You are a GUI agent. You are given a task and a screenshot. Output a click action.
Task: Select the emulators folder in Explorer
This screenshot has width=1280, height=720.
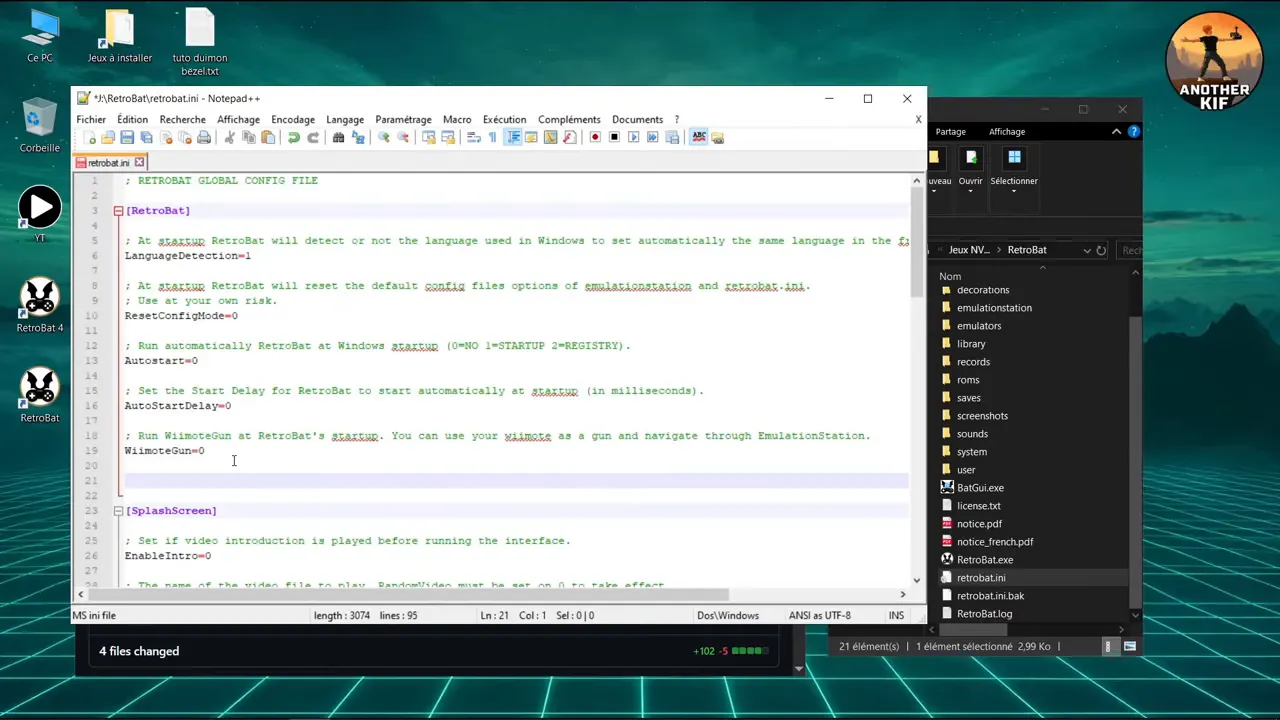click(979, 326)
